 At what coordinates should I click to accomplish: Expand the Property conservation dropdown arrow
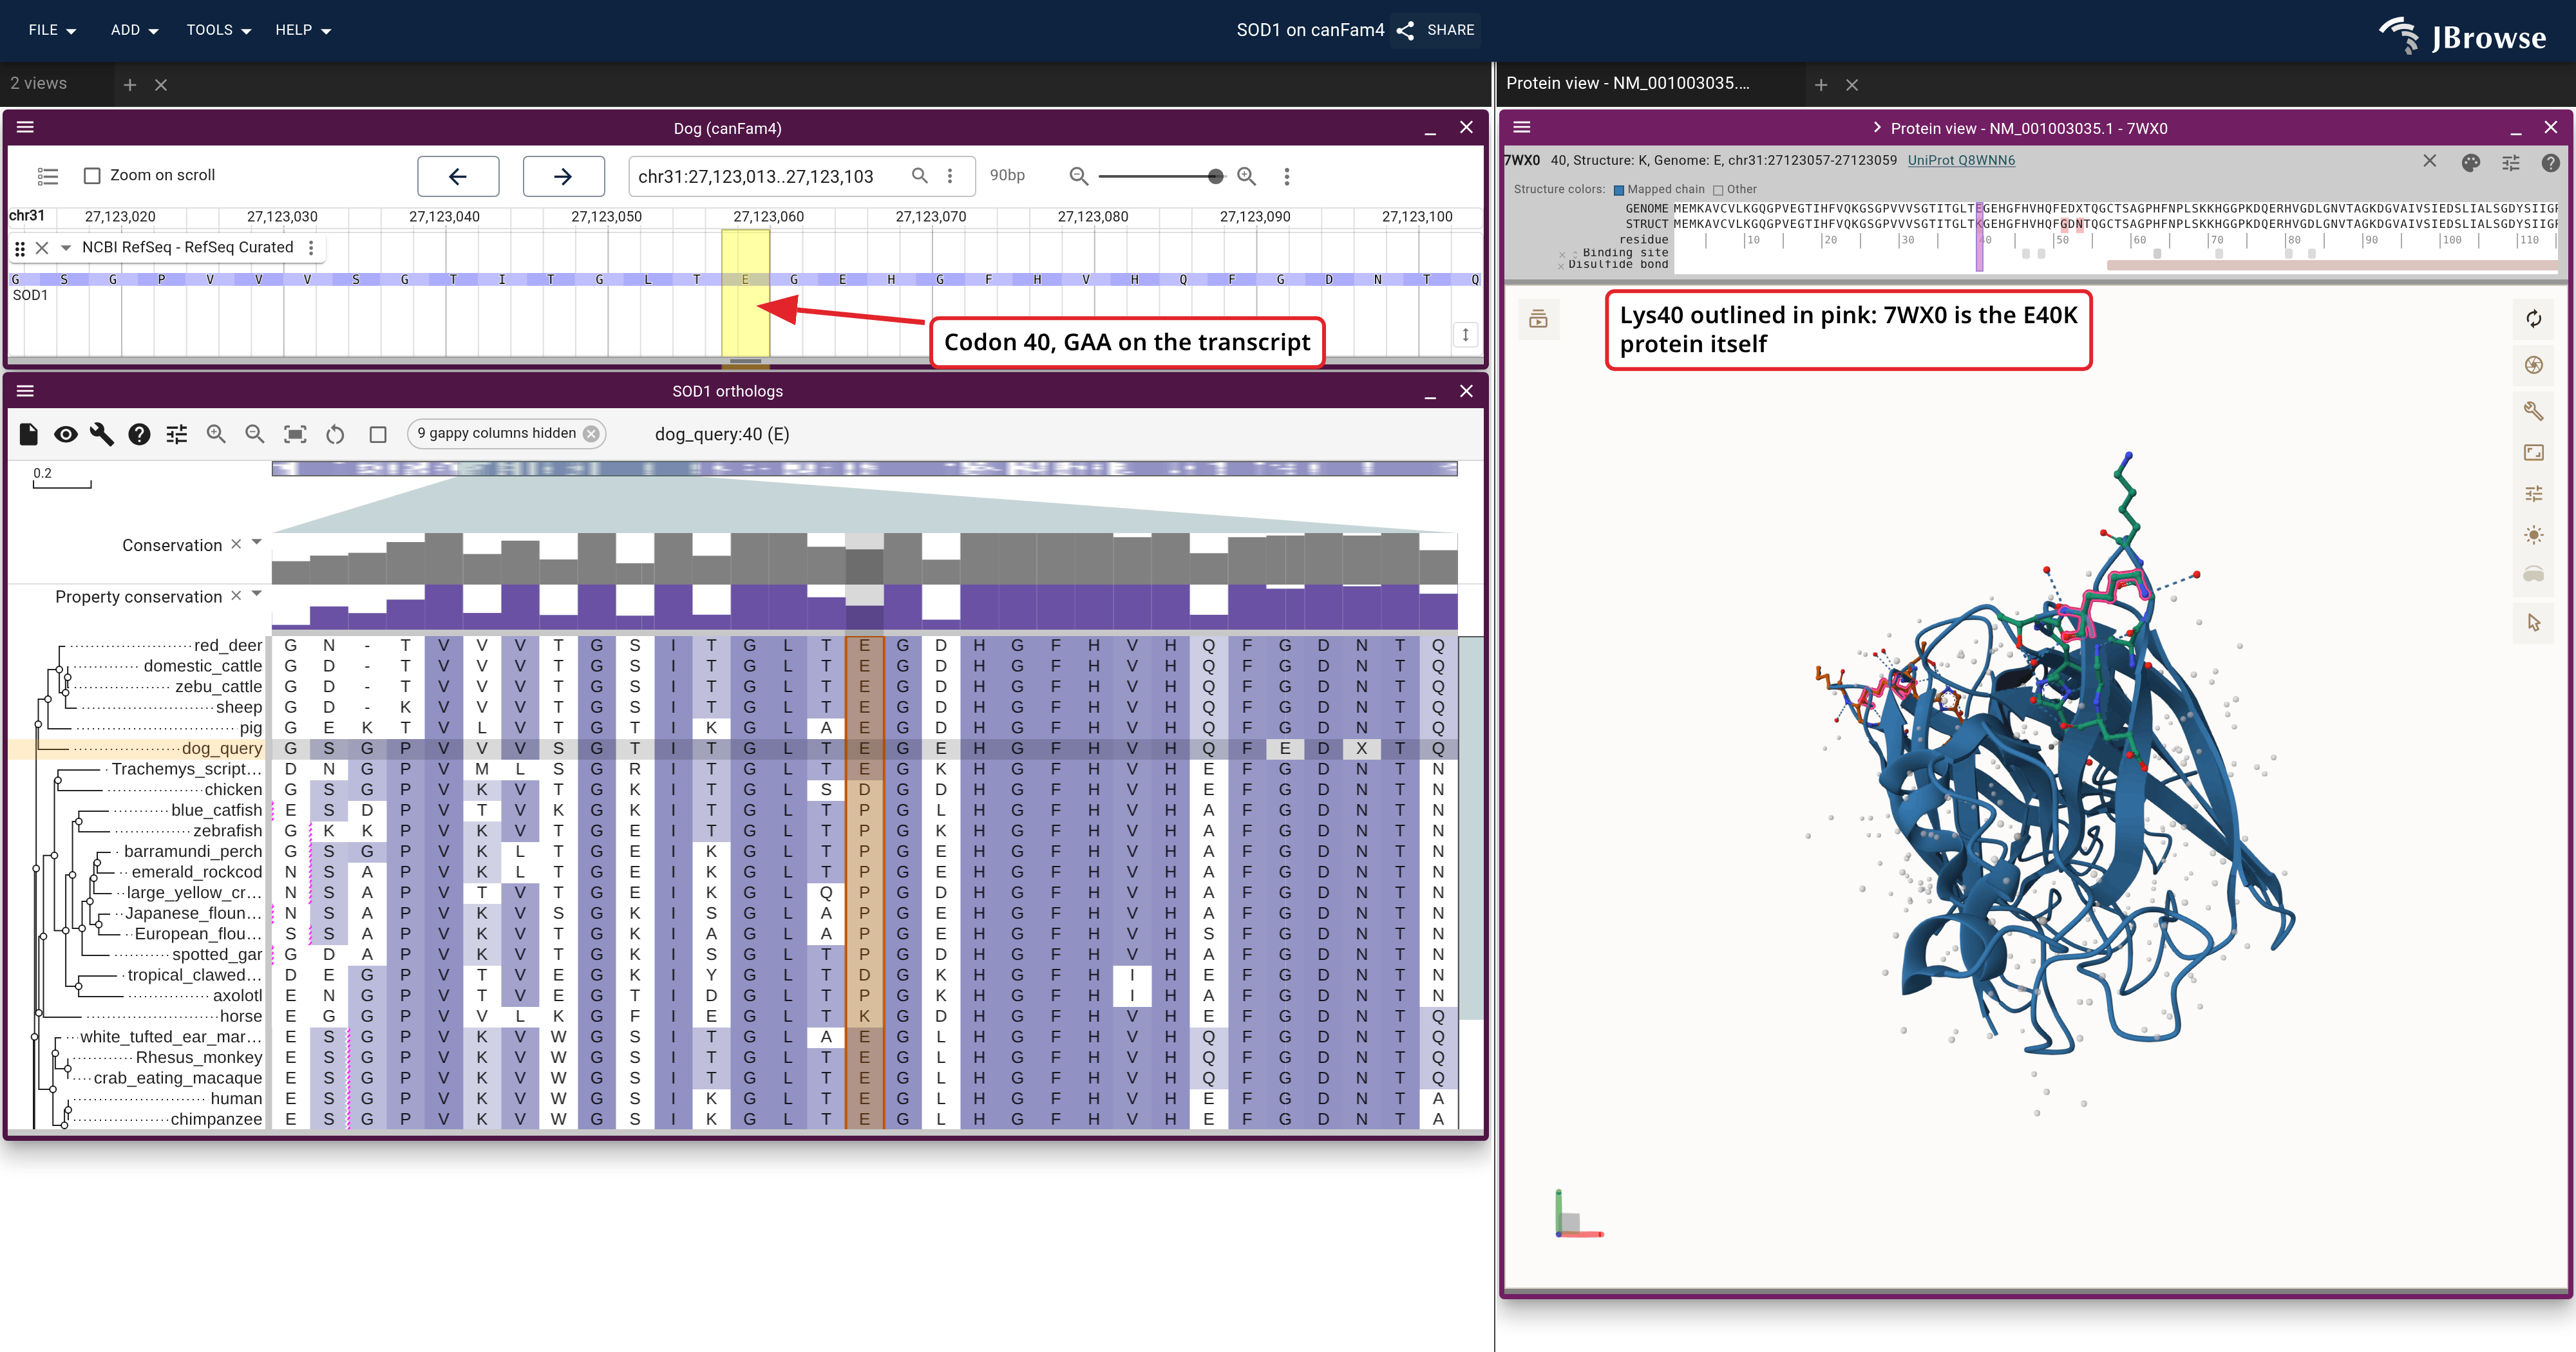pyautogui.click(x=257, y=594)
